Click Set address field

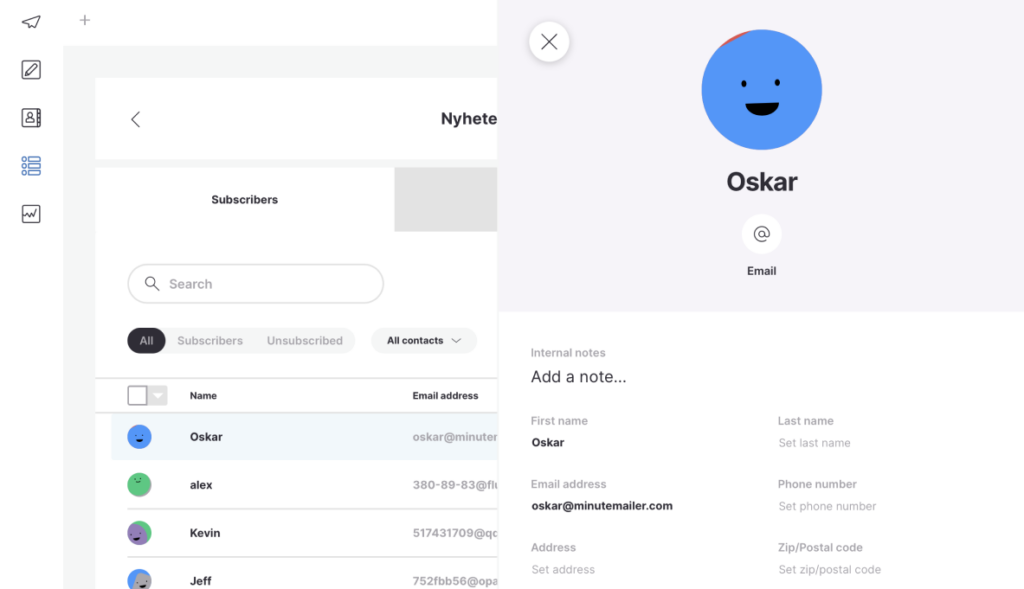click(x=563, y=569)
